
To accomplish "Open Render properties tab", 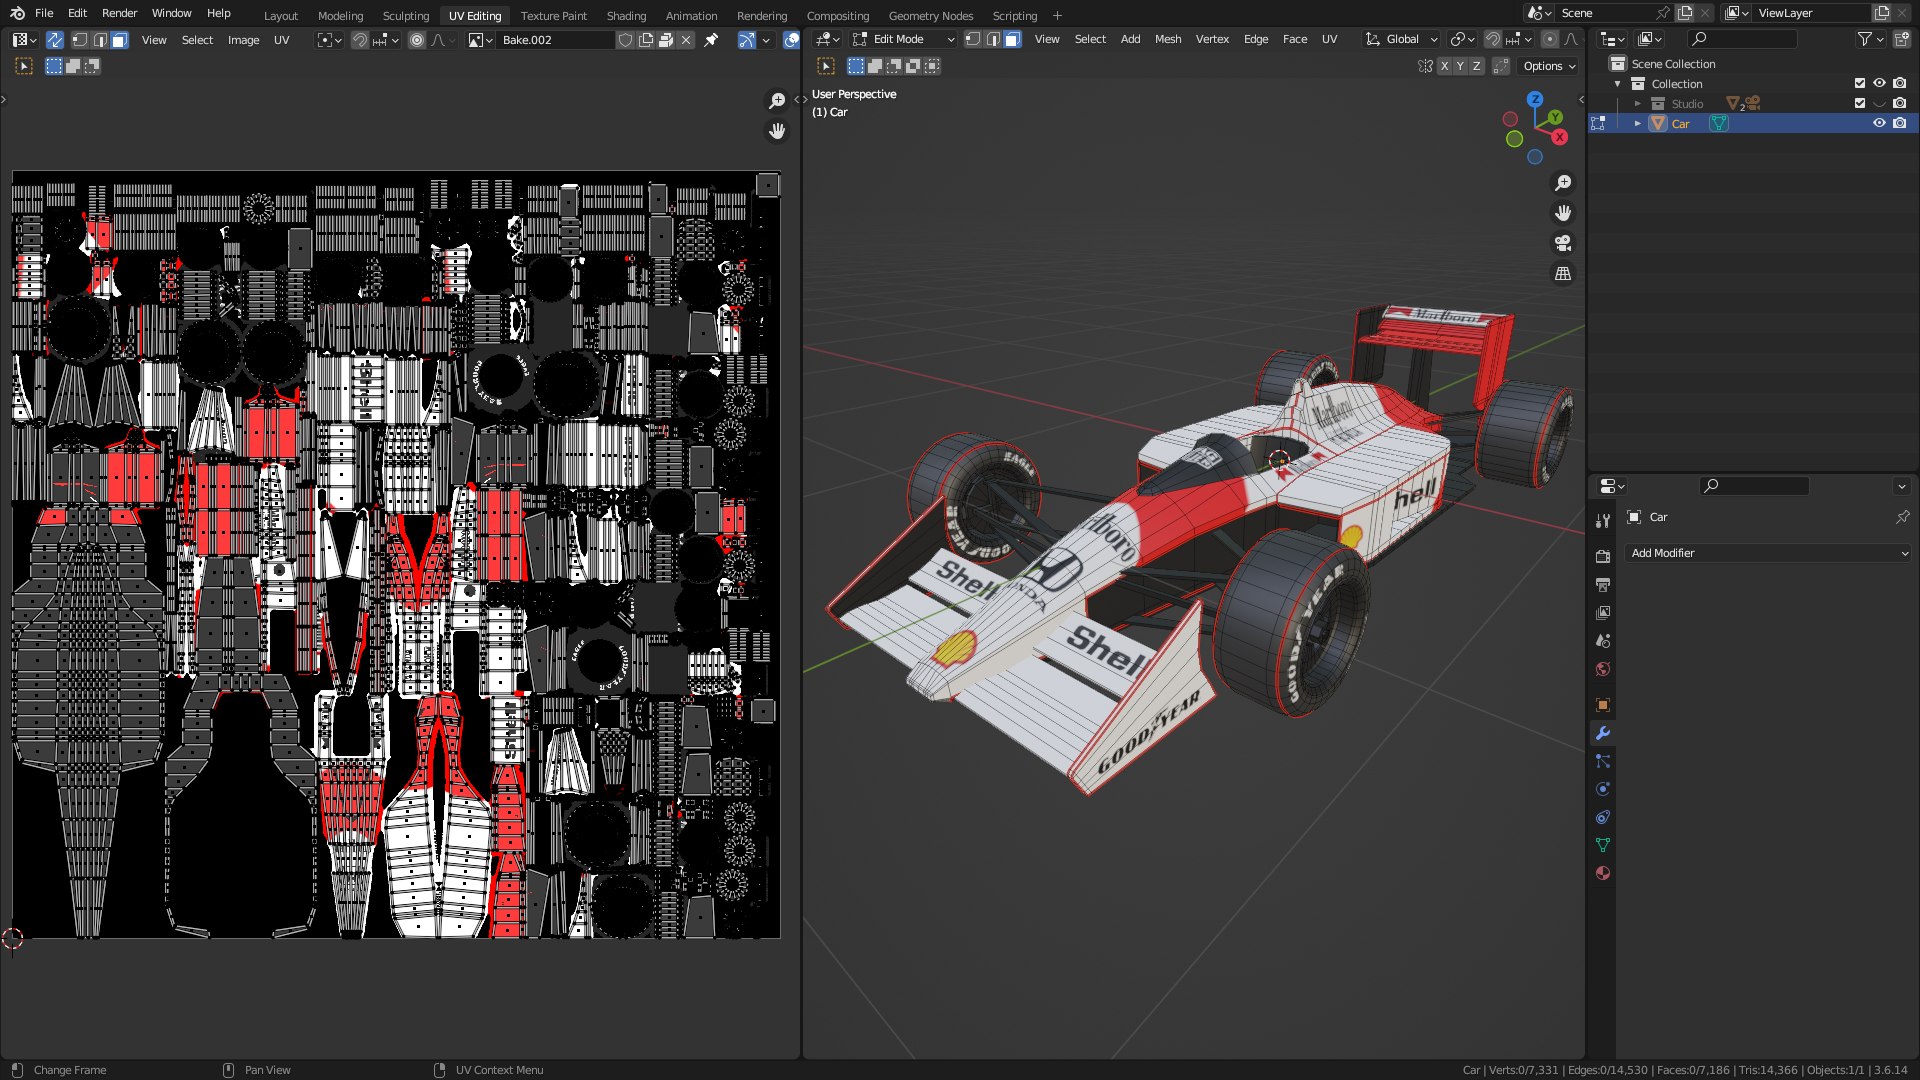I will point(1603,556).
